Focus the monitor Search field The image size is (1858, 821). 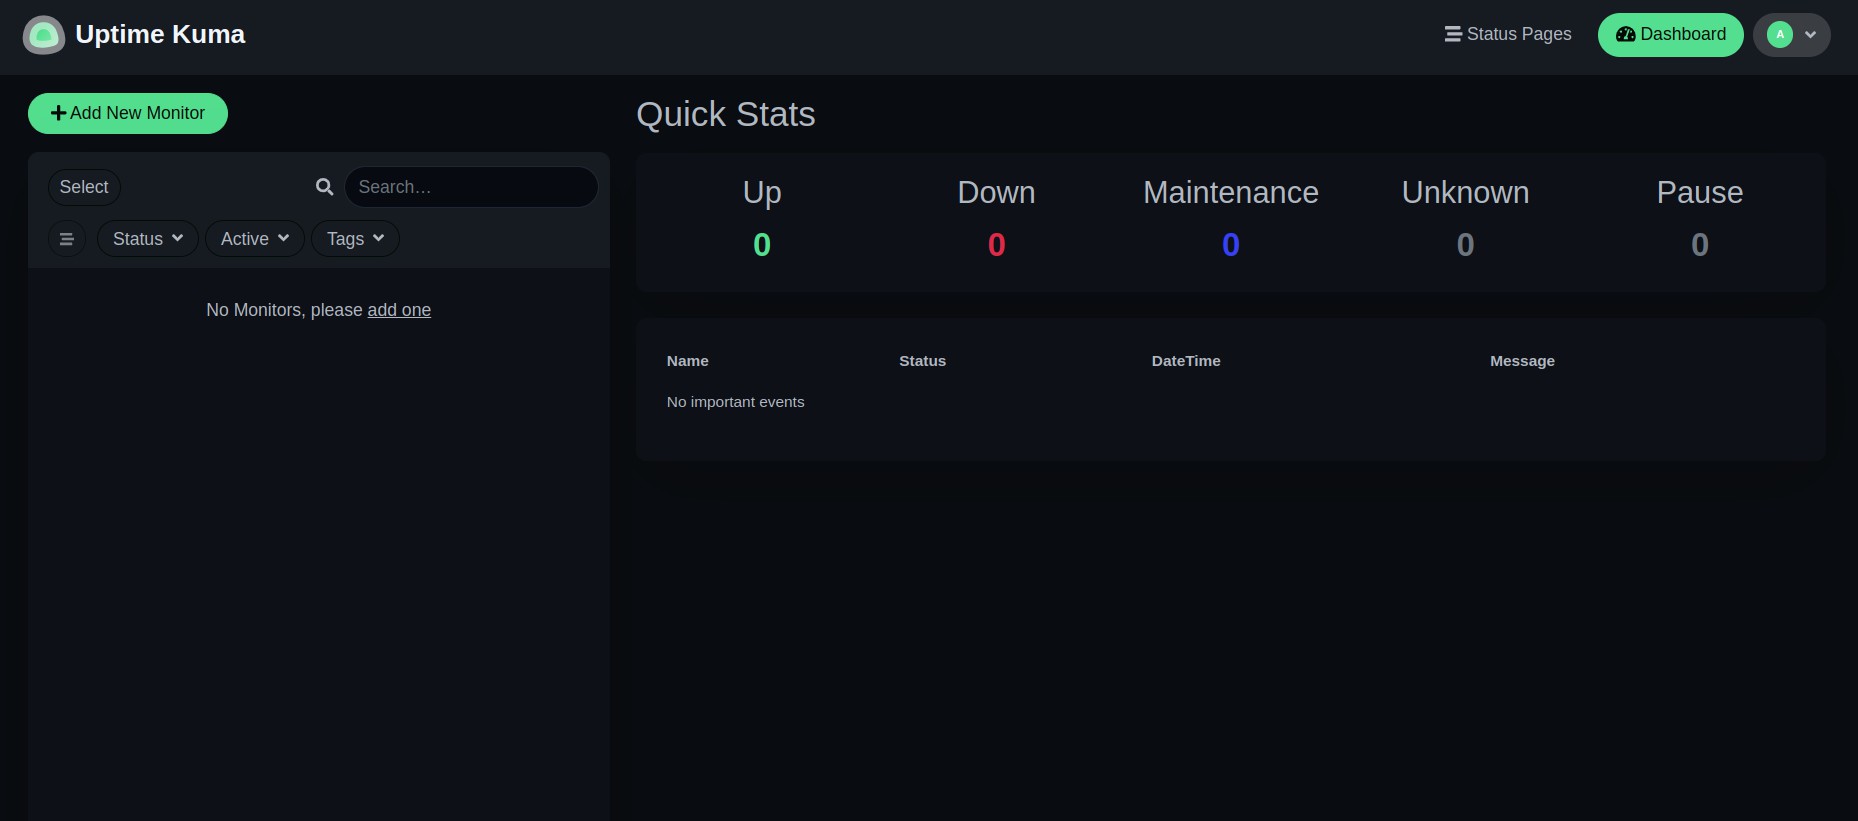471,187
